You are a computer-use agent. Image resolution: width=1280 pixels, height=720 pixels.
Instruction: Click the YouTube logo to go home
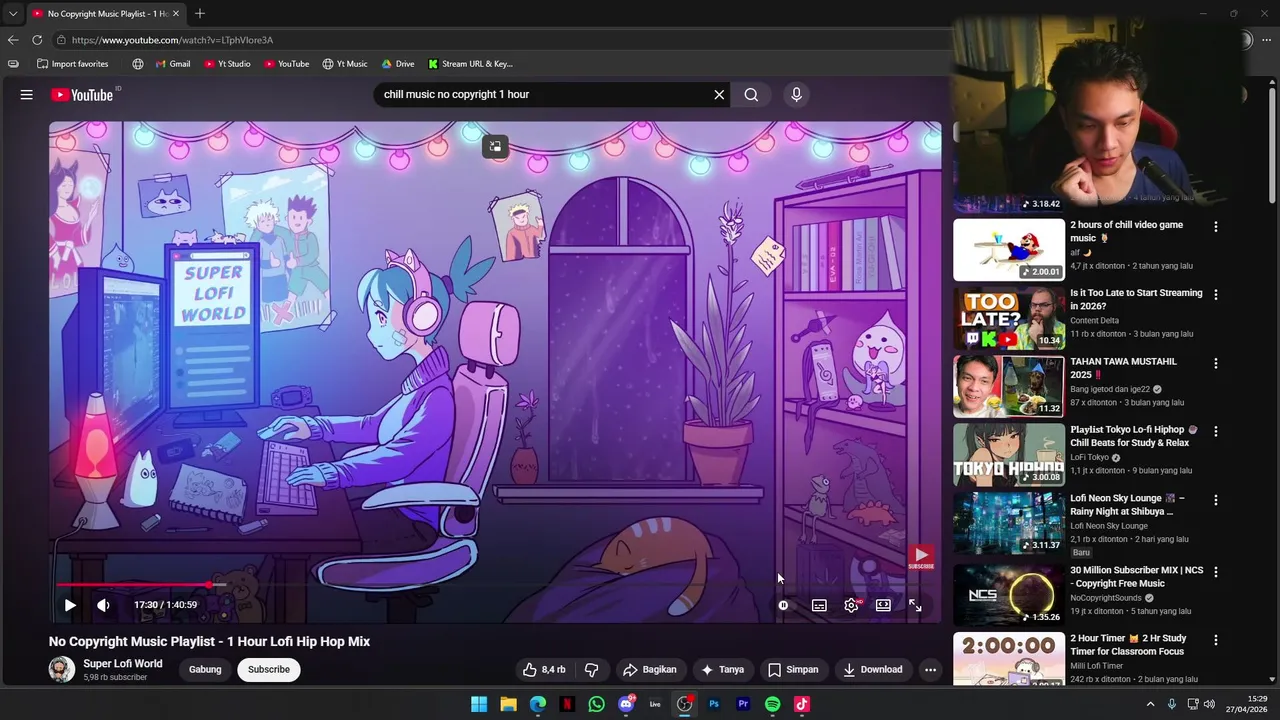point(84,95)
